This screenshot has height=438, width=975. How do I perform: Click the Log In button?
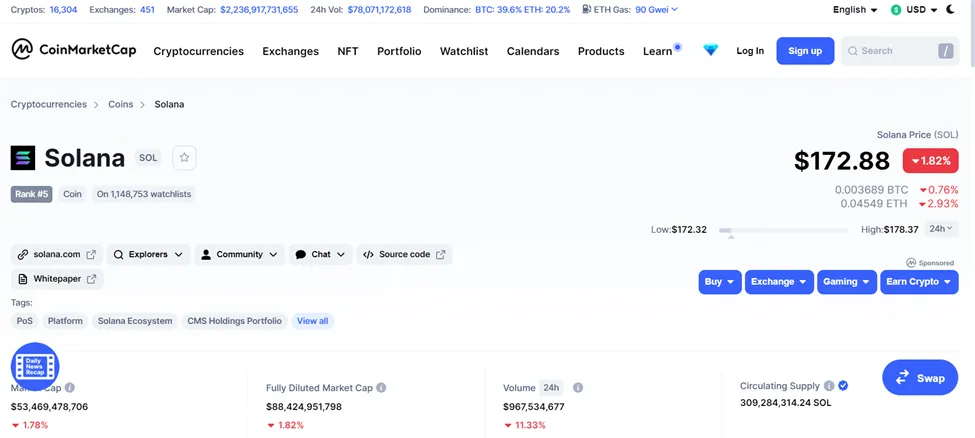coord(750,51)
